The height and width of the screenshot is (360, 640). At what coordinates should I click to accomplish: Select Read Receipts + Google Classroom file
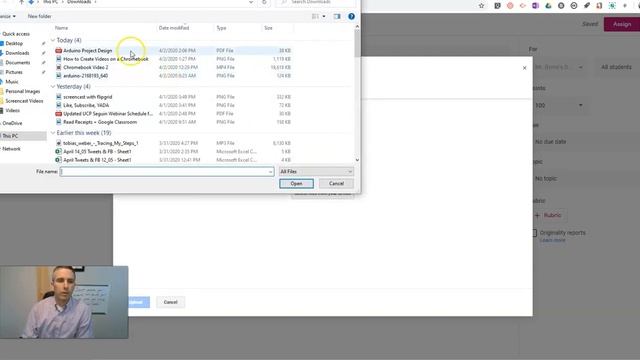point(100,122)
